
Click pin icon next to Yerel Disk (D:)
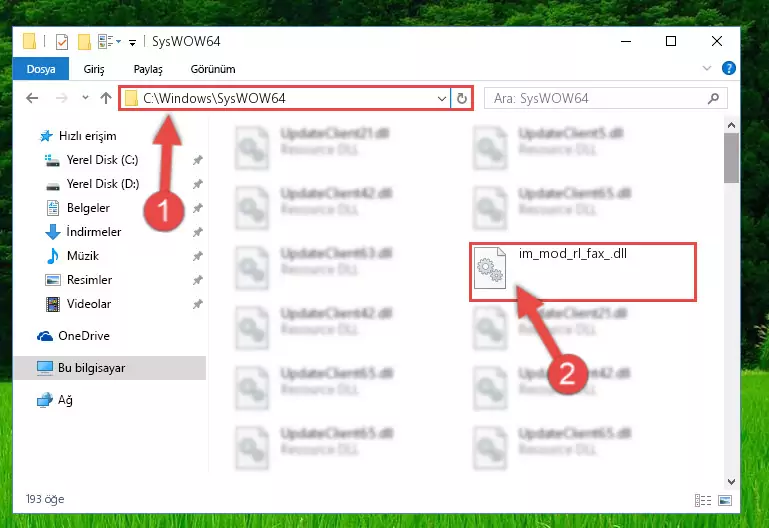coord(198,184)
